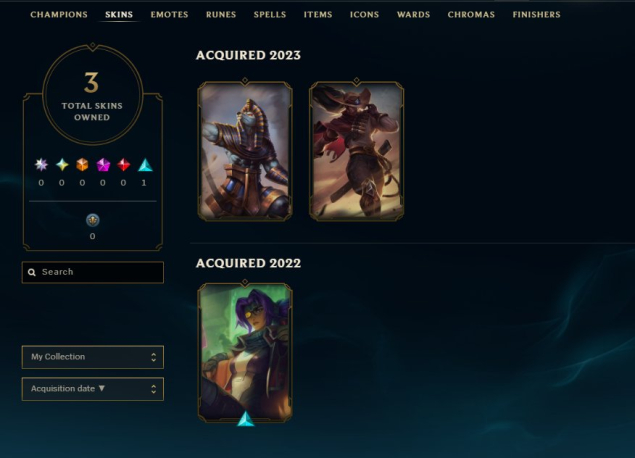This screenshot has height=458, width=635.
Task: Switch to the Champions tab
Action: tap(59, 15)
